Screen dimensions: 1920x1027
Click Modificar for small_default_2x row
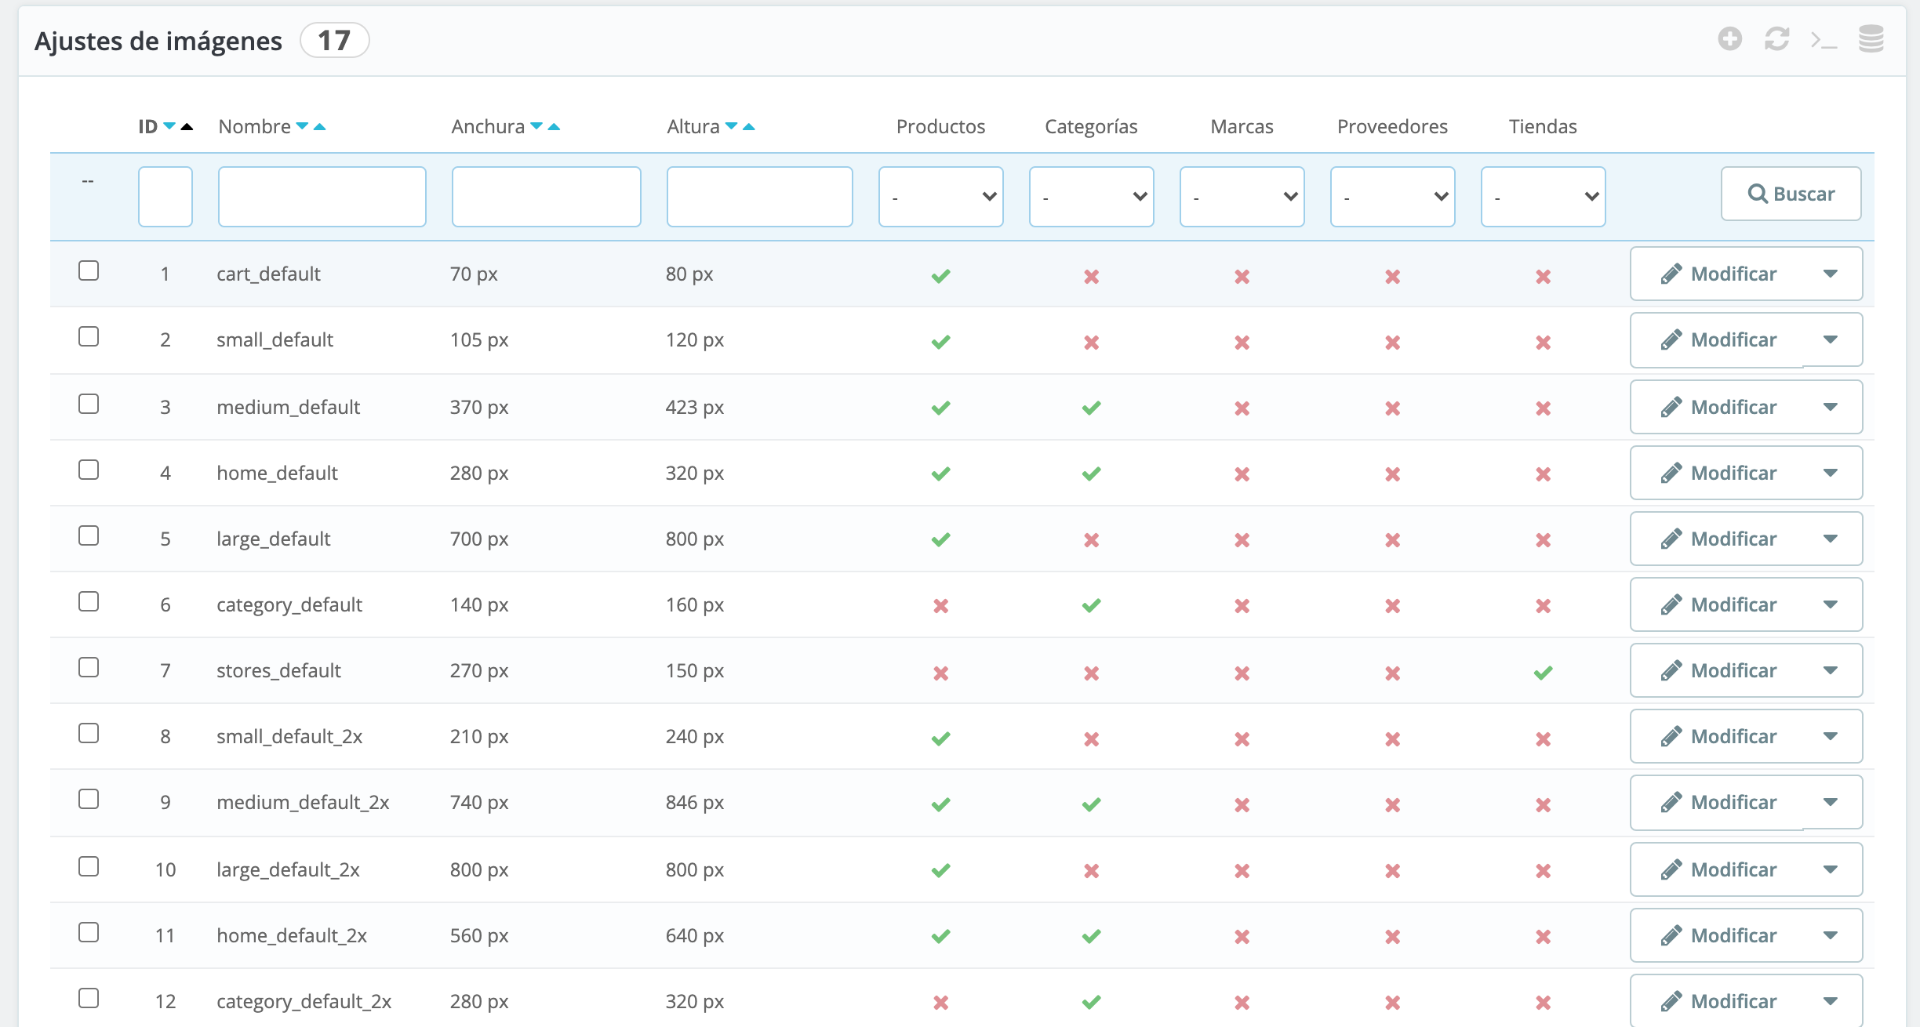click(x=1720, y=737)
